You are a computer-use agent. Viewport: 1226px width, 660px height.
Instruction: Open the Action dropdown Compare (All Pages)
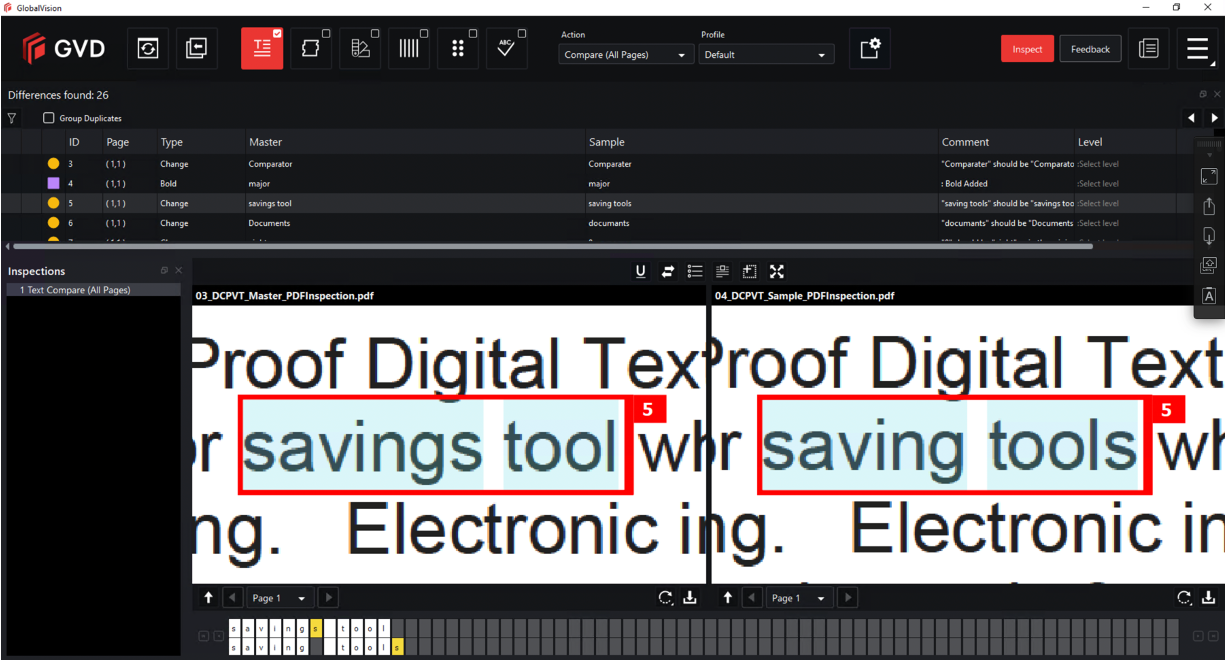point(626,55)
